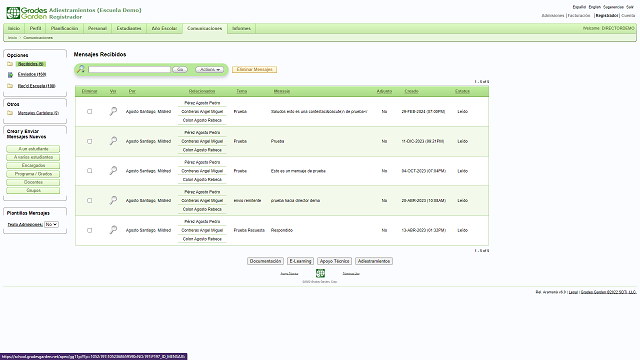Check the 11-DIC-2023 message delete checkbox
The width and height of the screenshot is (640, 360).
(x=89, y=141)
